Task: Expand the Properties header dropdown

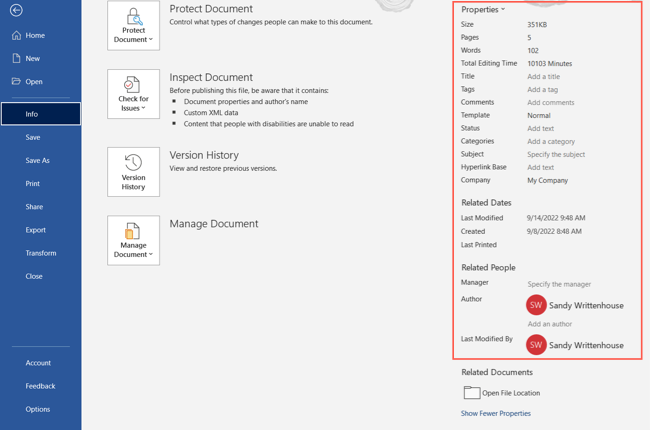Action: point(483,10)
